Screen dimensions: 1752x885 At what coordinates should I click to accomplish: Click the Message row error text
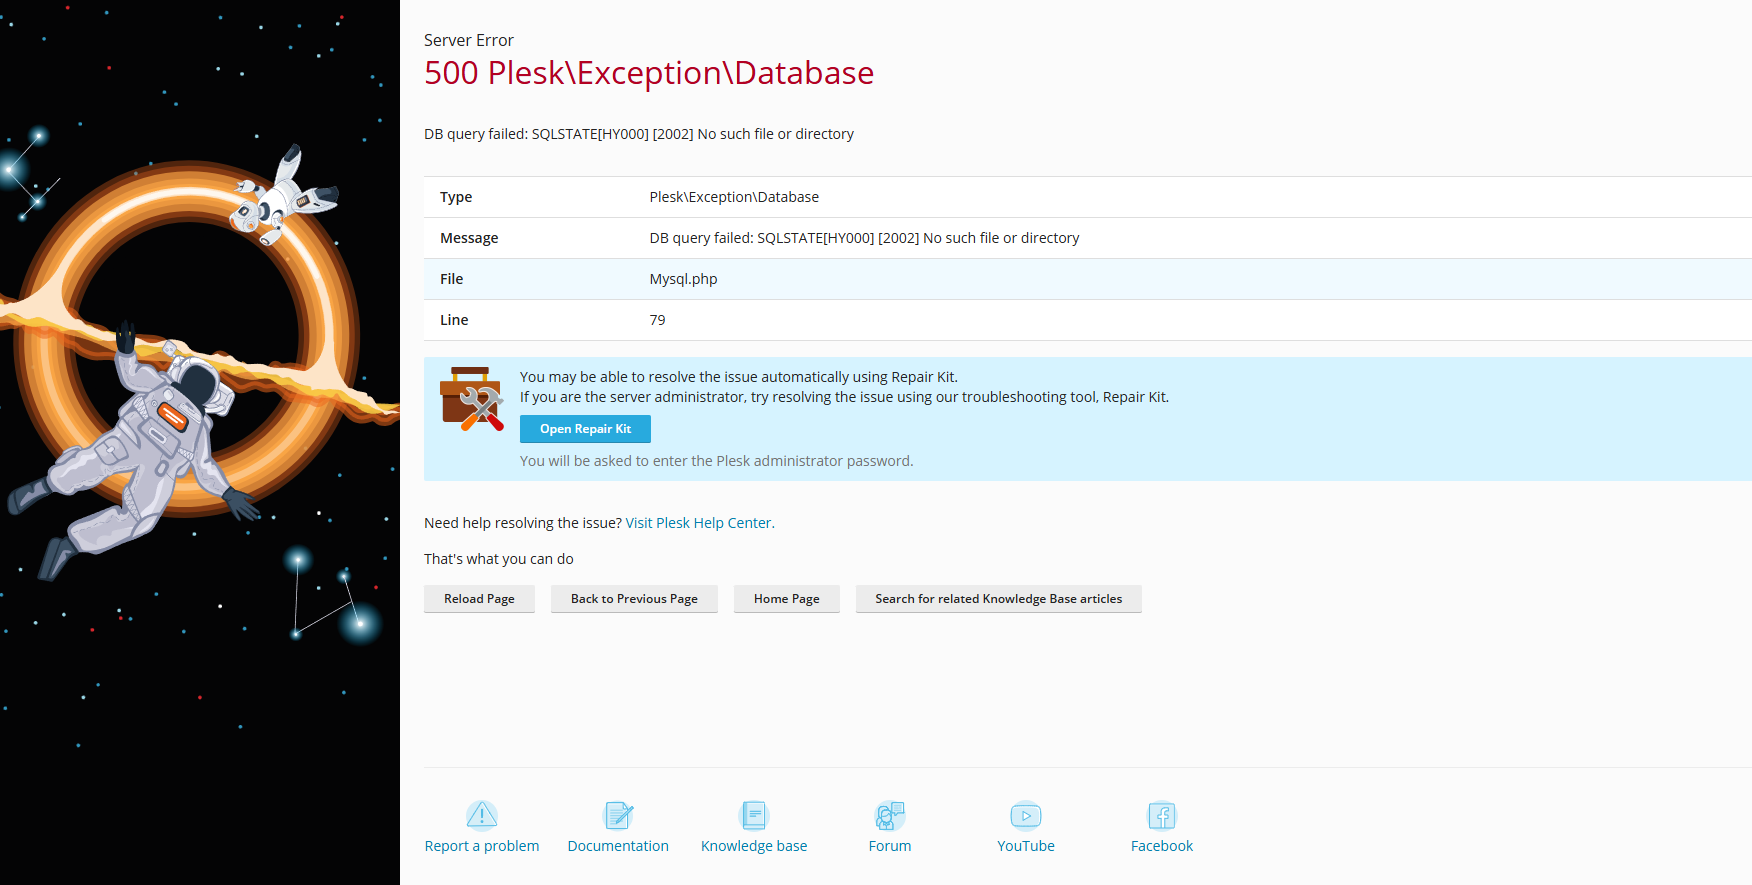click(x=865, y=238)
